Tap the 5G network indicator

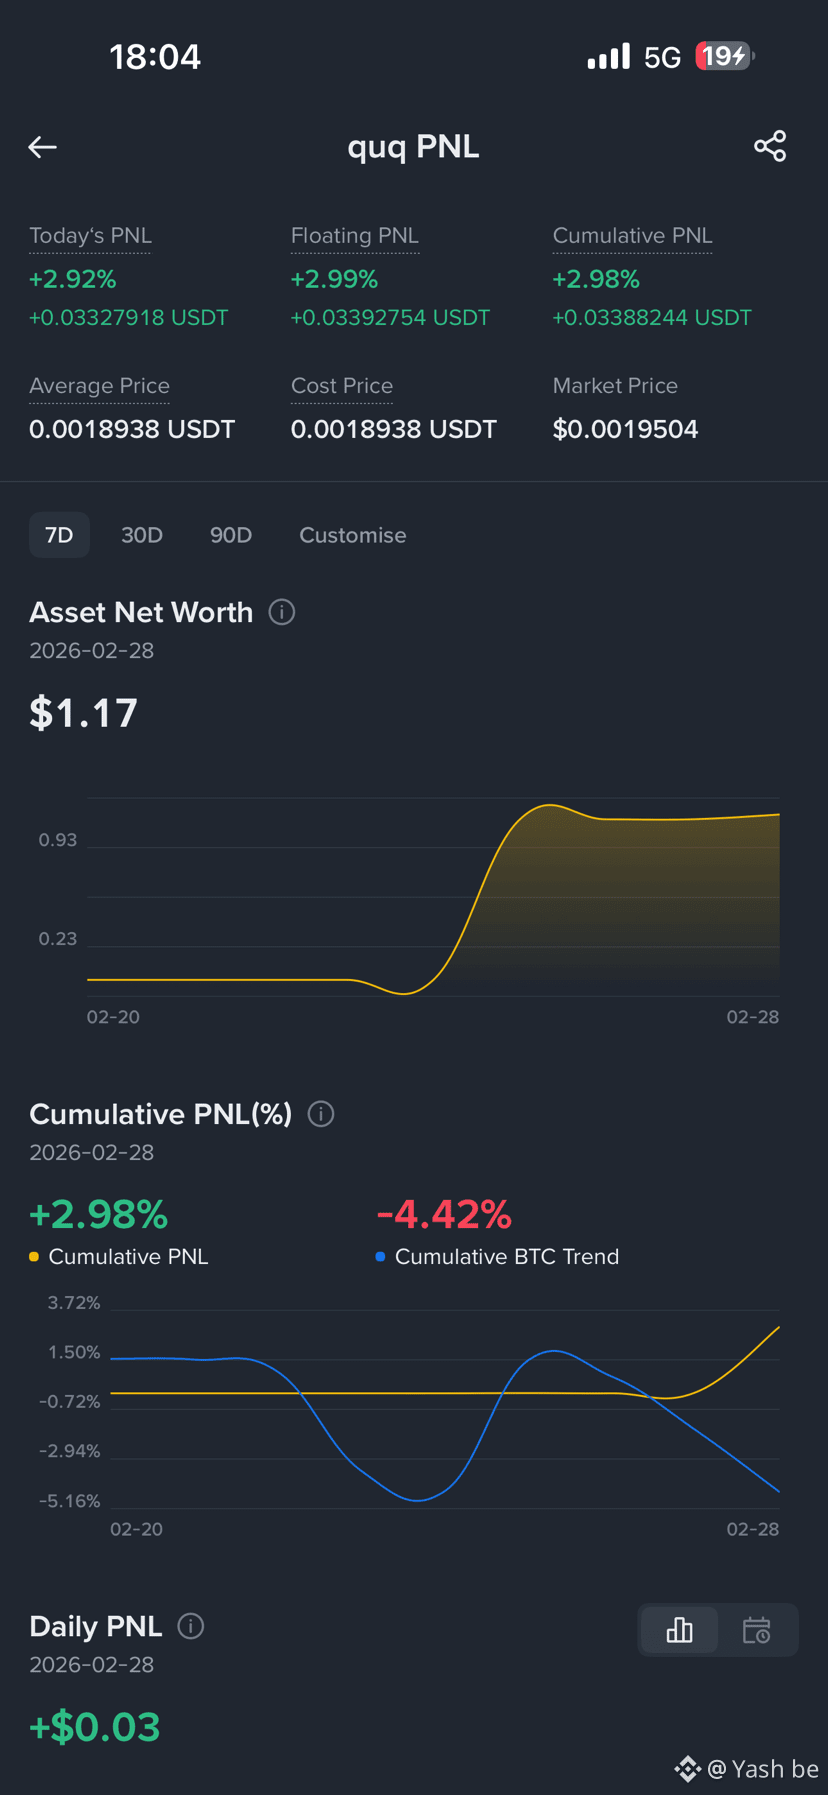click(662, 57)
